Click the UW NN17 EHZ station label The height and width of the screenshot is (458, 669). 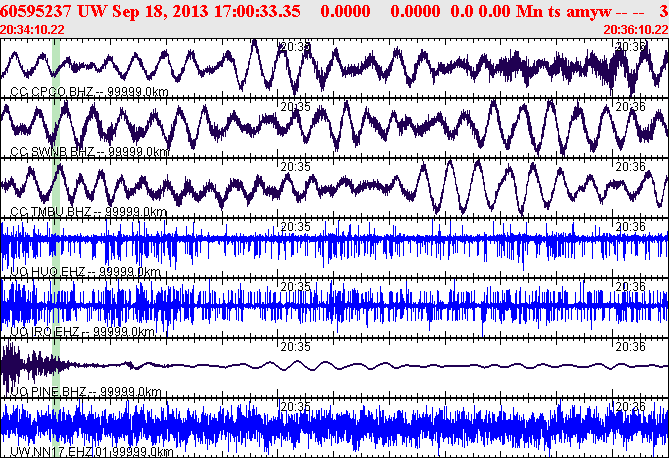[92, 452]
